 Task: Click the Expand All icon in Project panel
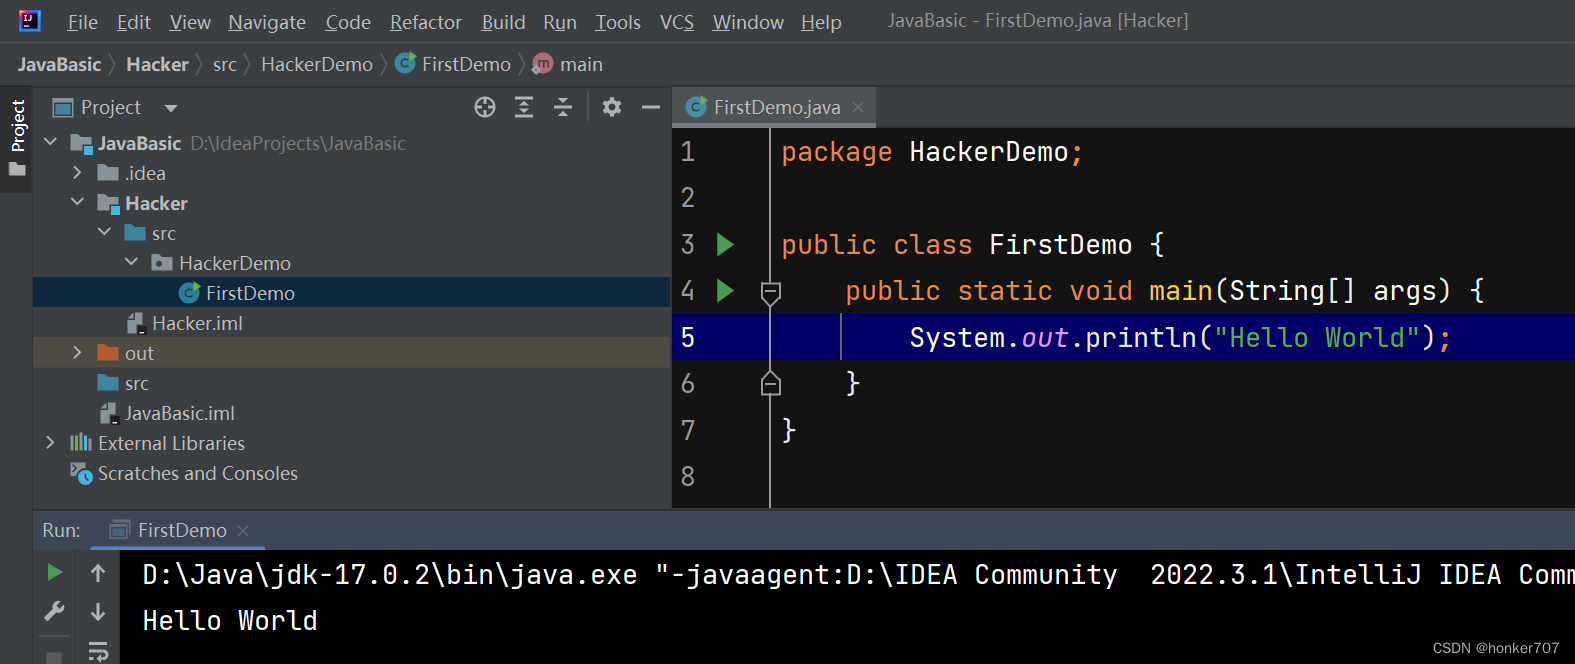pos(524,108)
